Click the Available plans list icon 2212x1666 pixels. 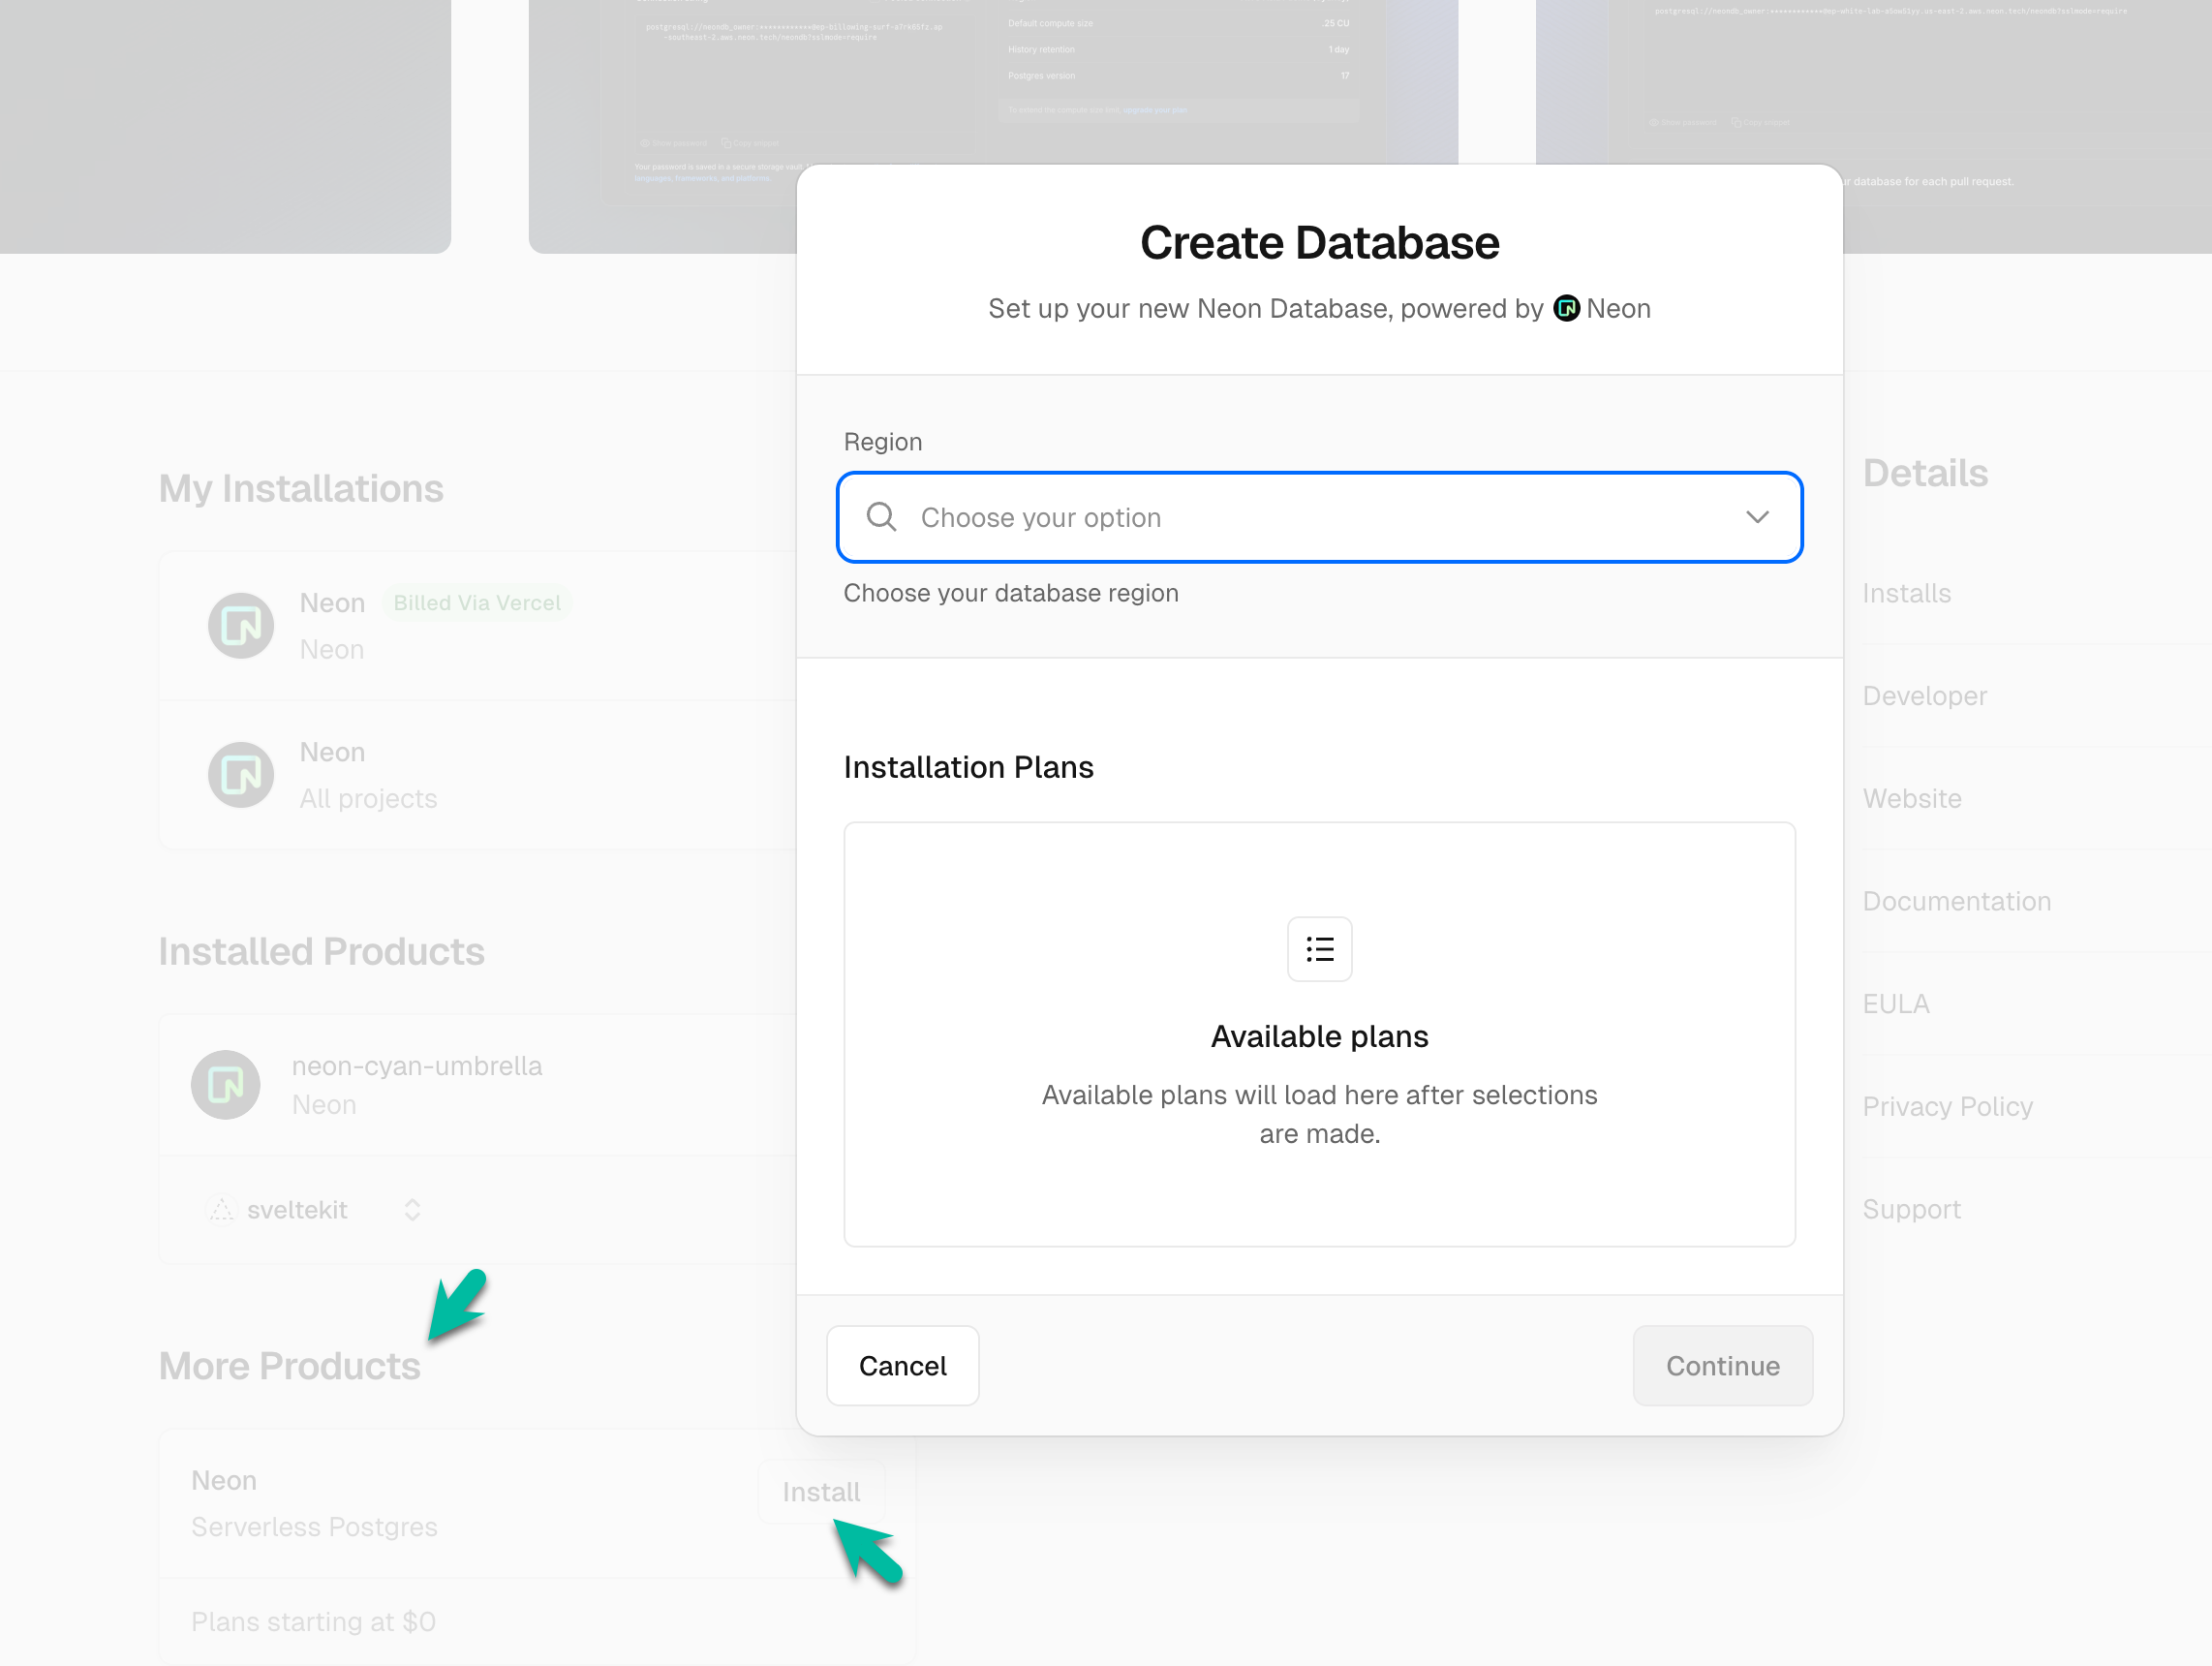(x=1319, y=949)
